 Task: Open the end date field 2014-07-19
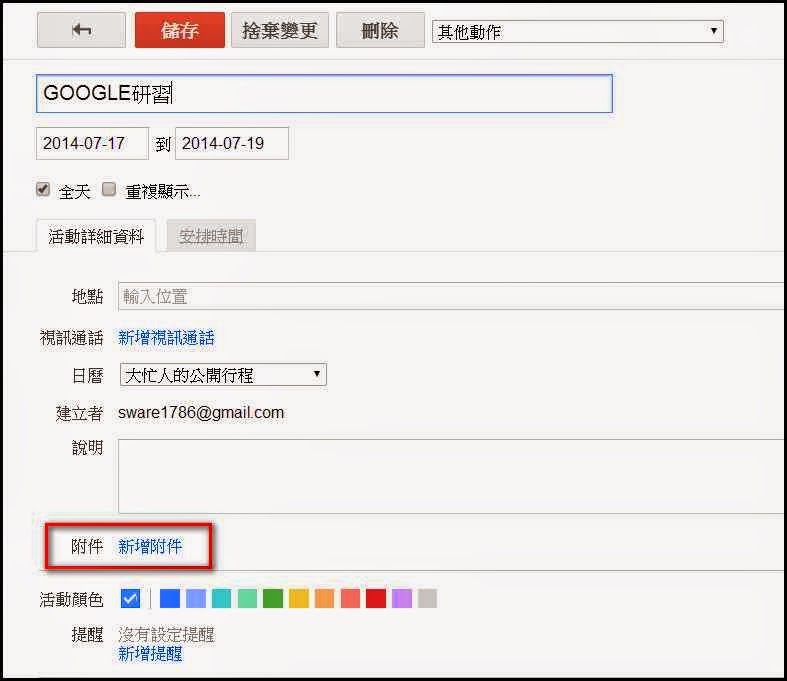[232, 144]
